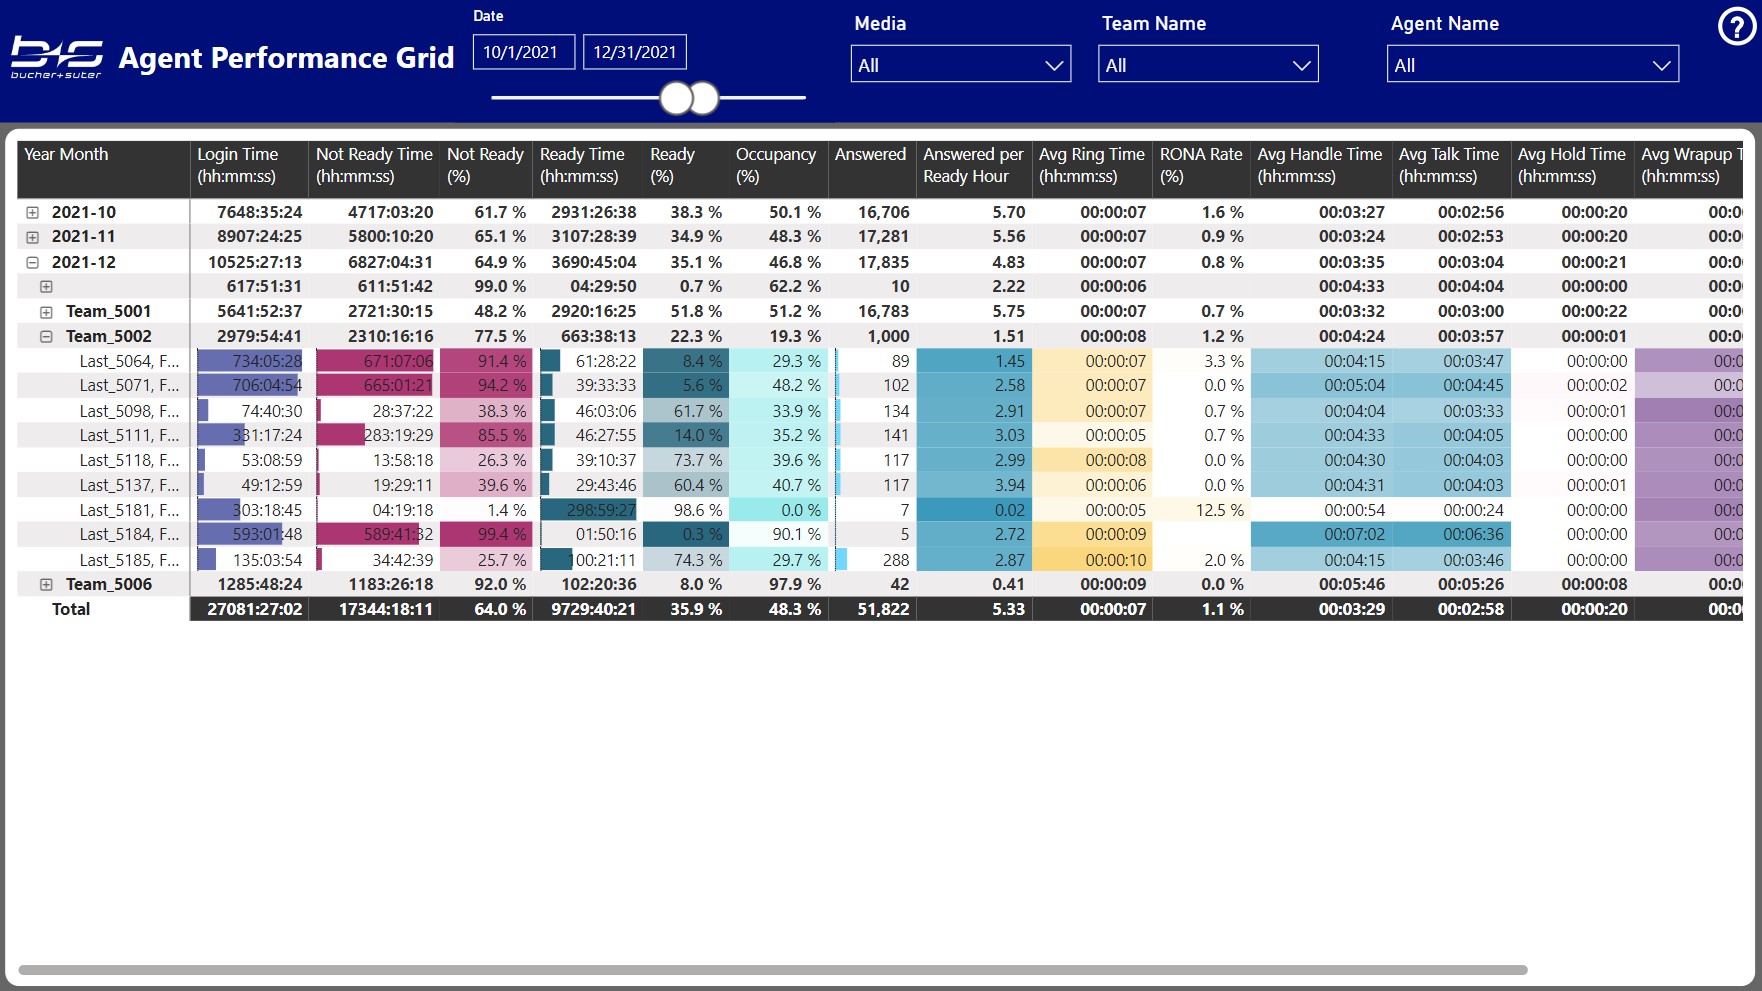Select agent row Last_5137

tap(129, 485)
